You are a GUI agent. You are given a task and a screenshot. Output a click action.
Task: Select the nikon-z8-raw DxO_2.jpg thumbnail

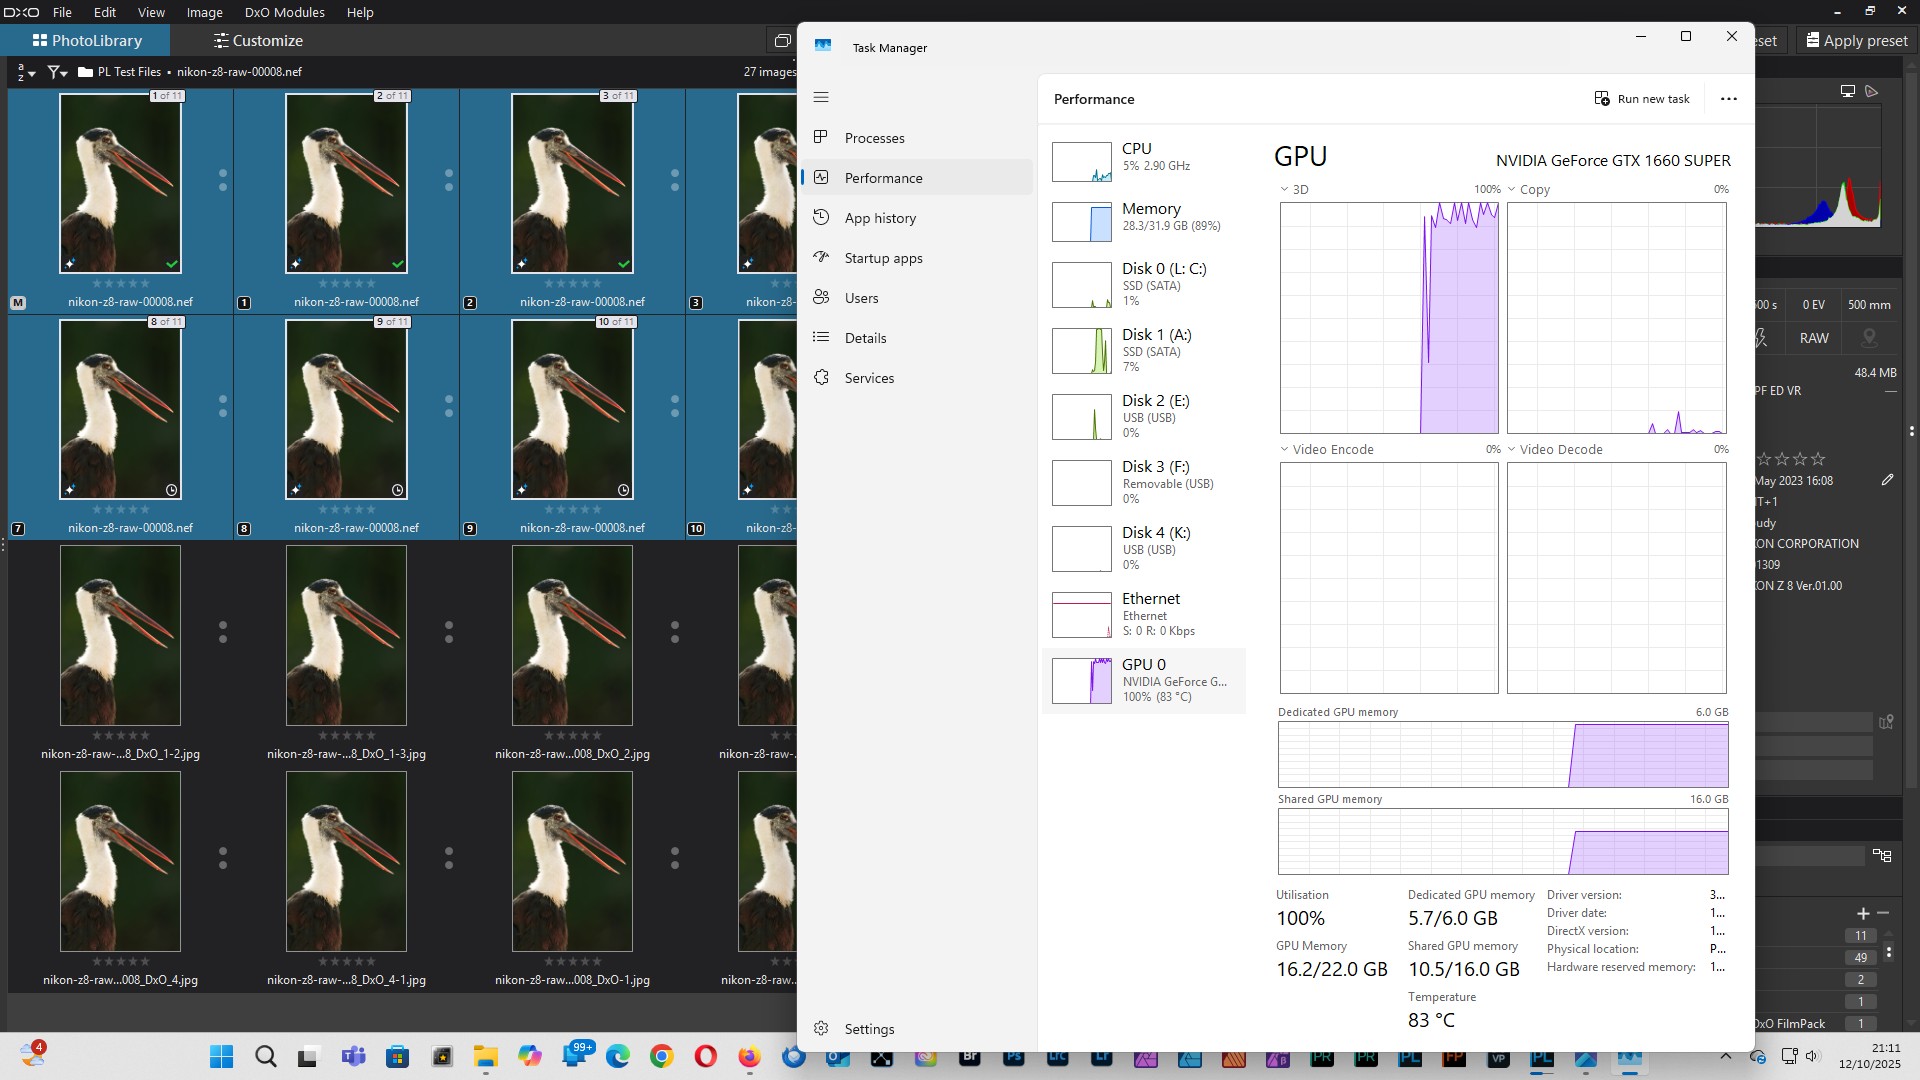572,636
